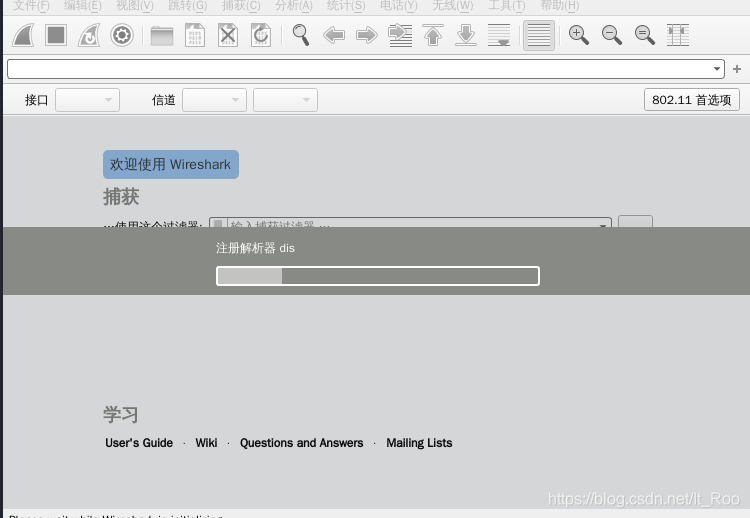Open Mailing Lists link
Viewport: 750px width, 518px height.
tap(419, 443)
